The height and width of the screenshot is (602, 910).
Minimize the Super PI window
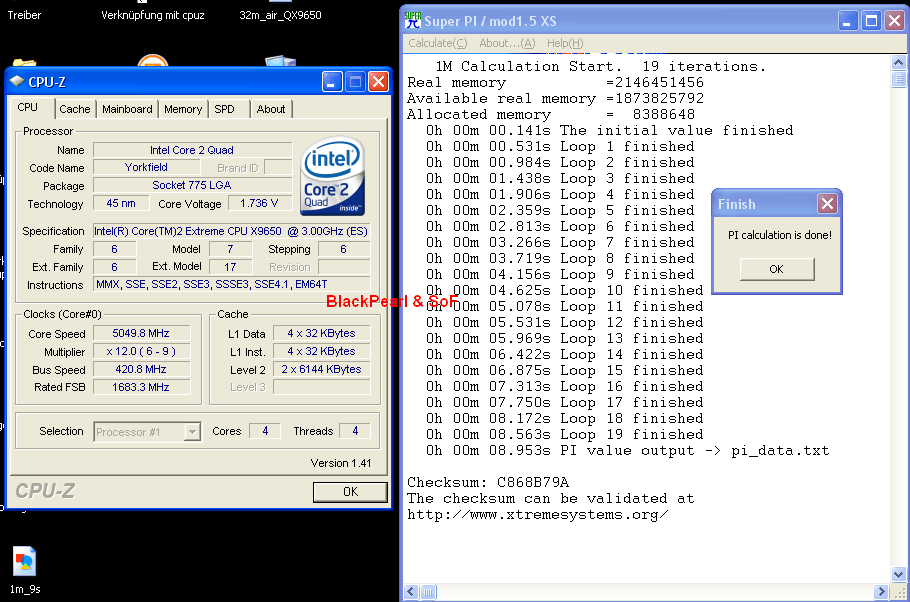[848, 21]
